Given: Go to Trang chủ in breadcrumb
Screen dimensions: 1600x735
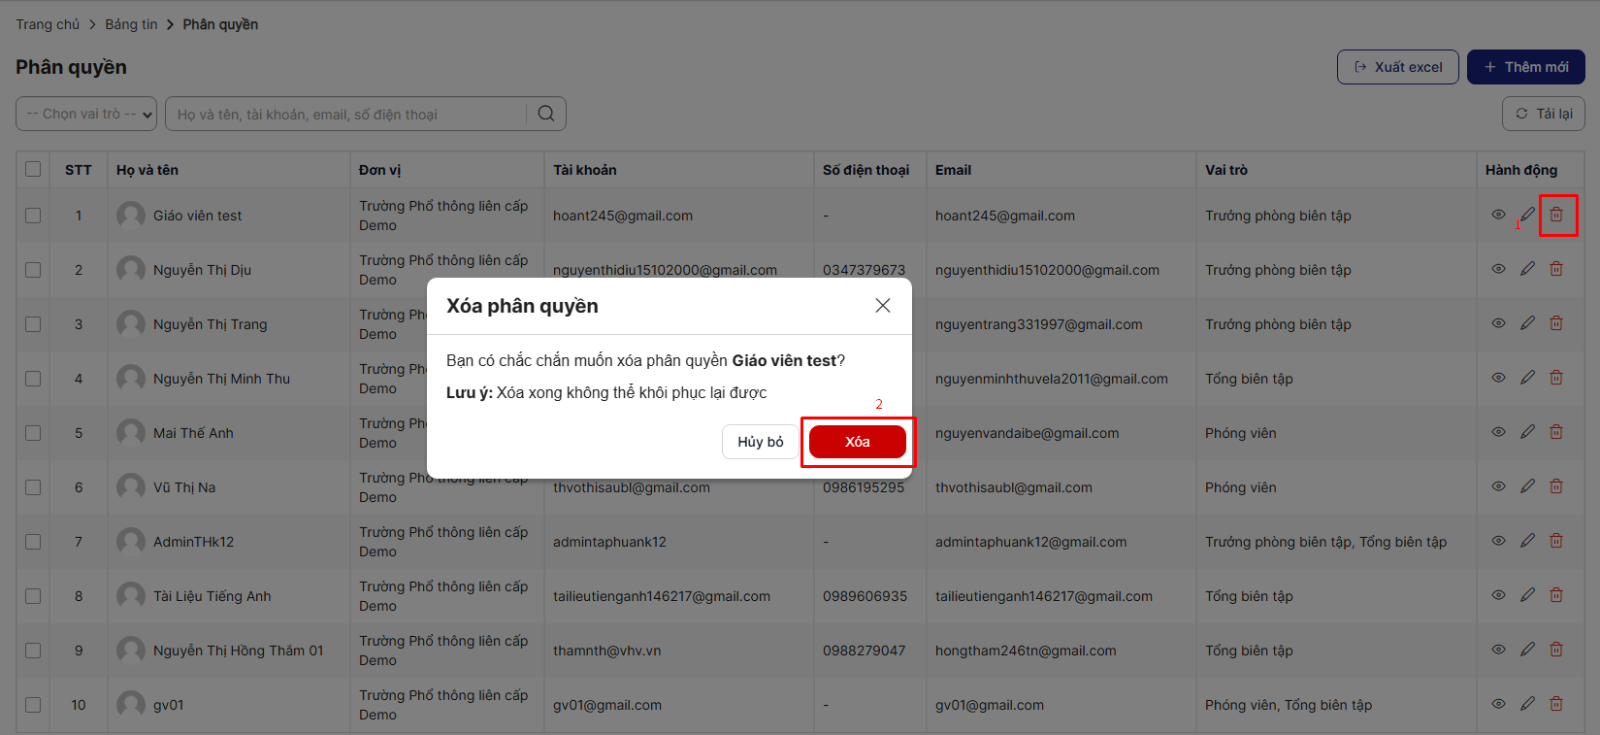Looking at the screenshot, I should (47, 24).
